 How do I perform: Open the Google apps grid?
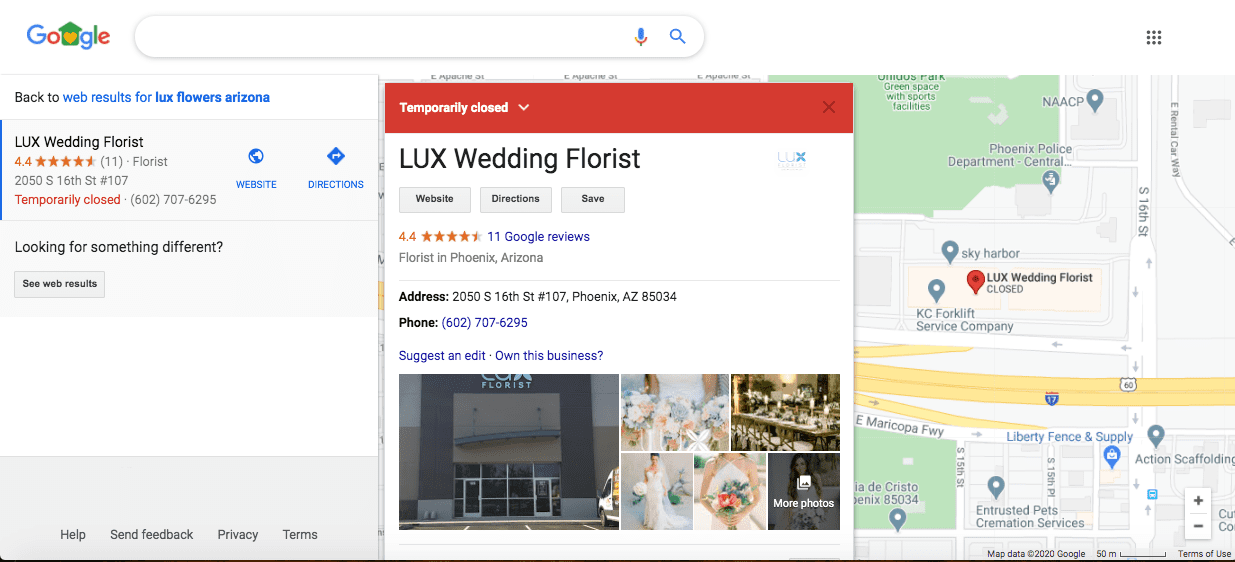(x=1153, y=38)
